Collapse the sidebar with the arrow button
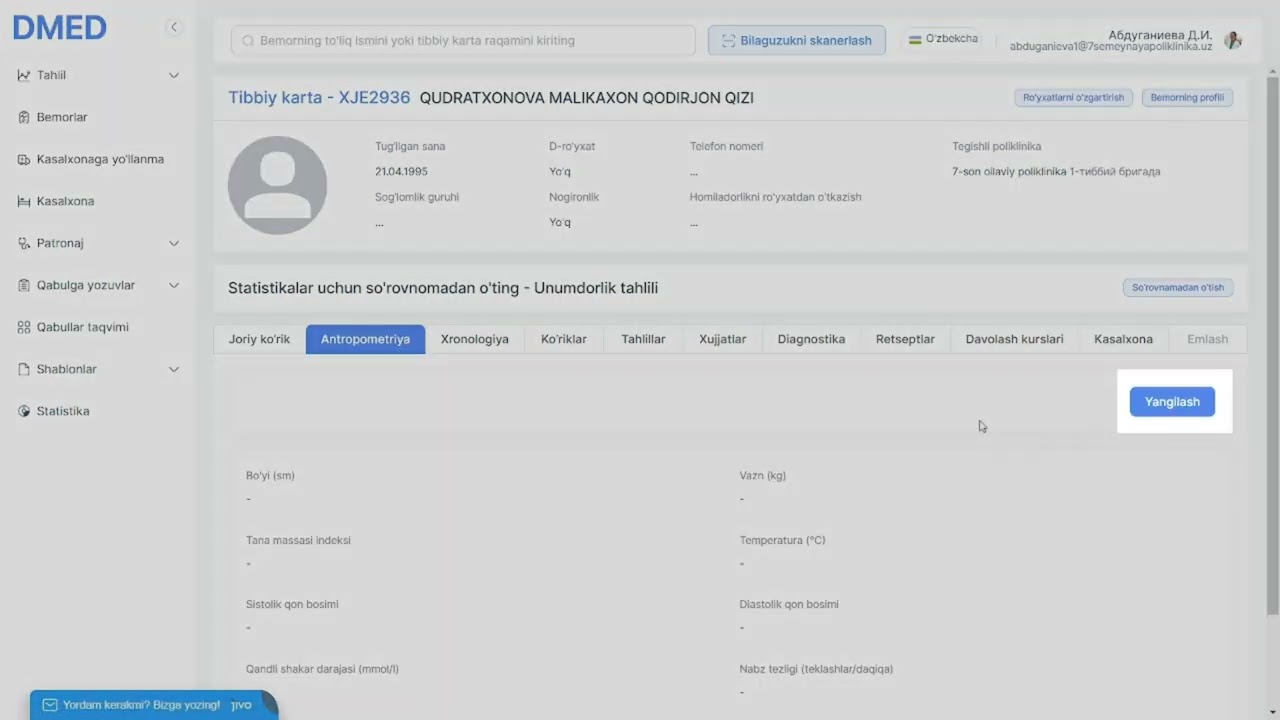 pos(173,27)
